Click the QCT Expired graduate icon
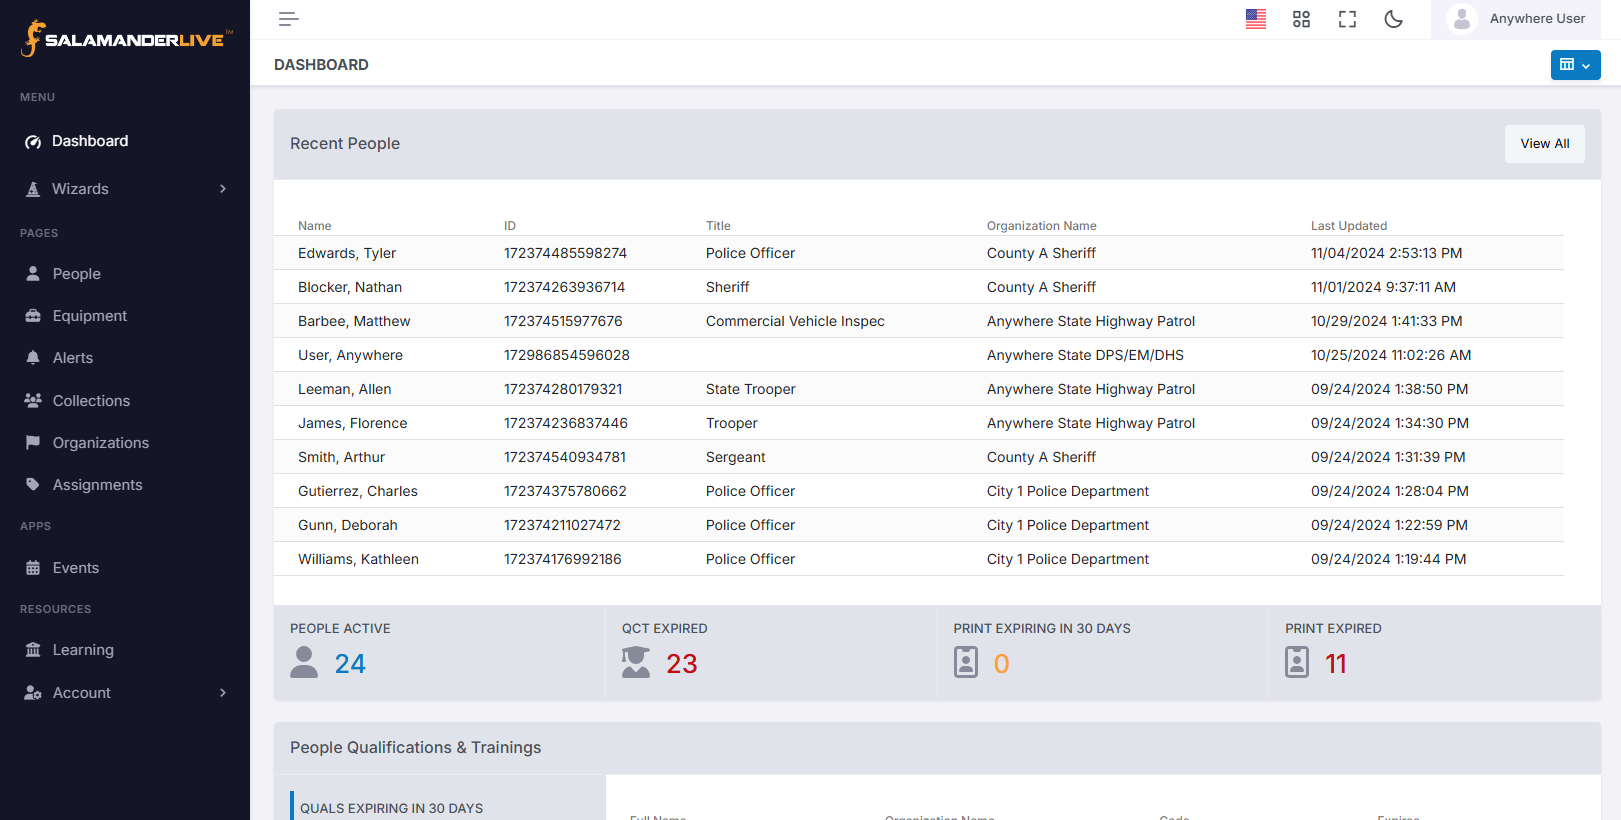 coord(636,662)
